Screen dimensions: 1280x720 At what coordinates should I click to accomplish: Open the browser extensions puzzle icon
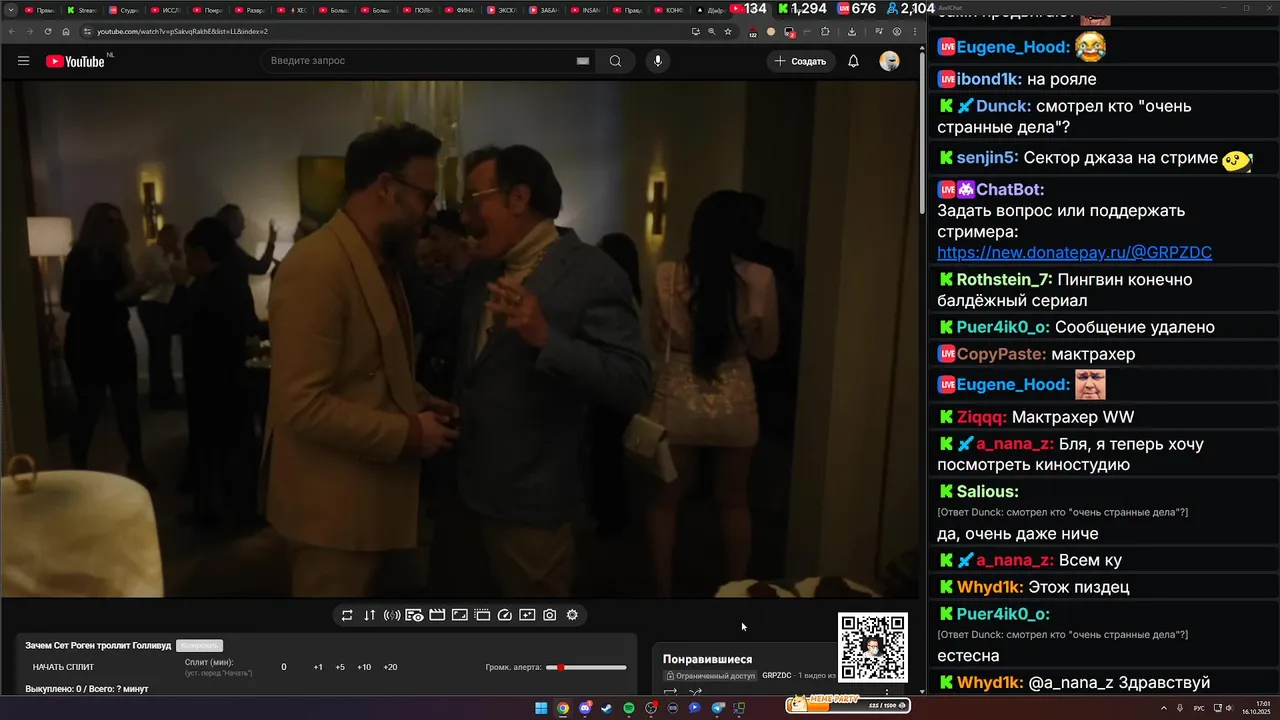(x=825, y=31)
